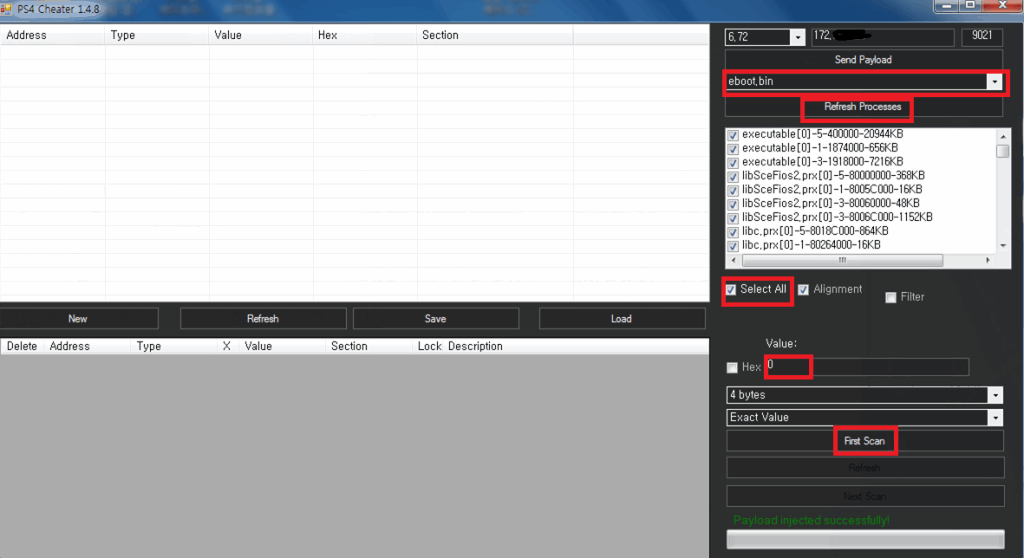Click the Refresh button under First Scan
This screenshot has height=558, width=1024.
click(x=865, y=468)
